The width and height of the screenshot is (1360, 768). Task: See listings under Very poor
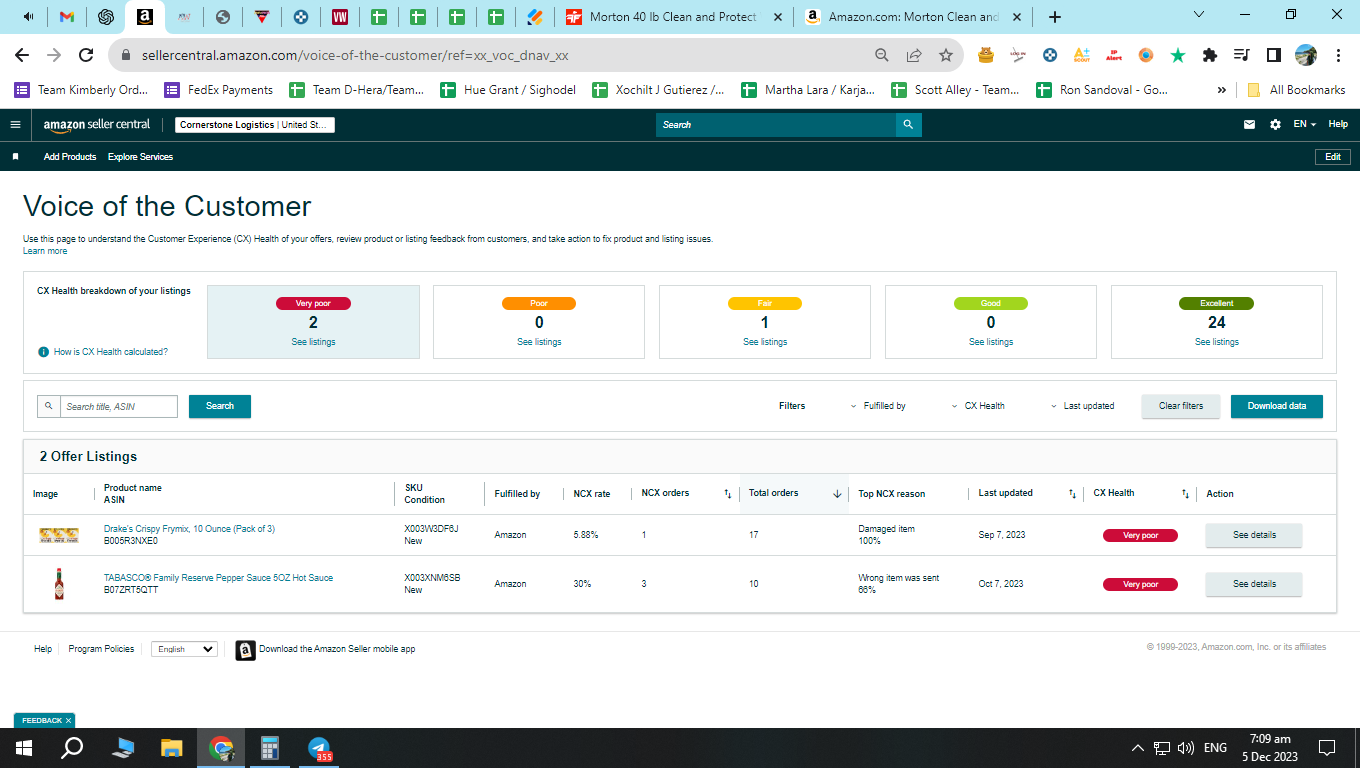(x=313, y=342)
